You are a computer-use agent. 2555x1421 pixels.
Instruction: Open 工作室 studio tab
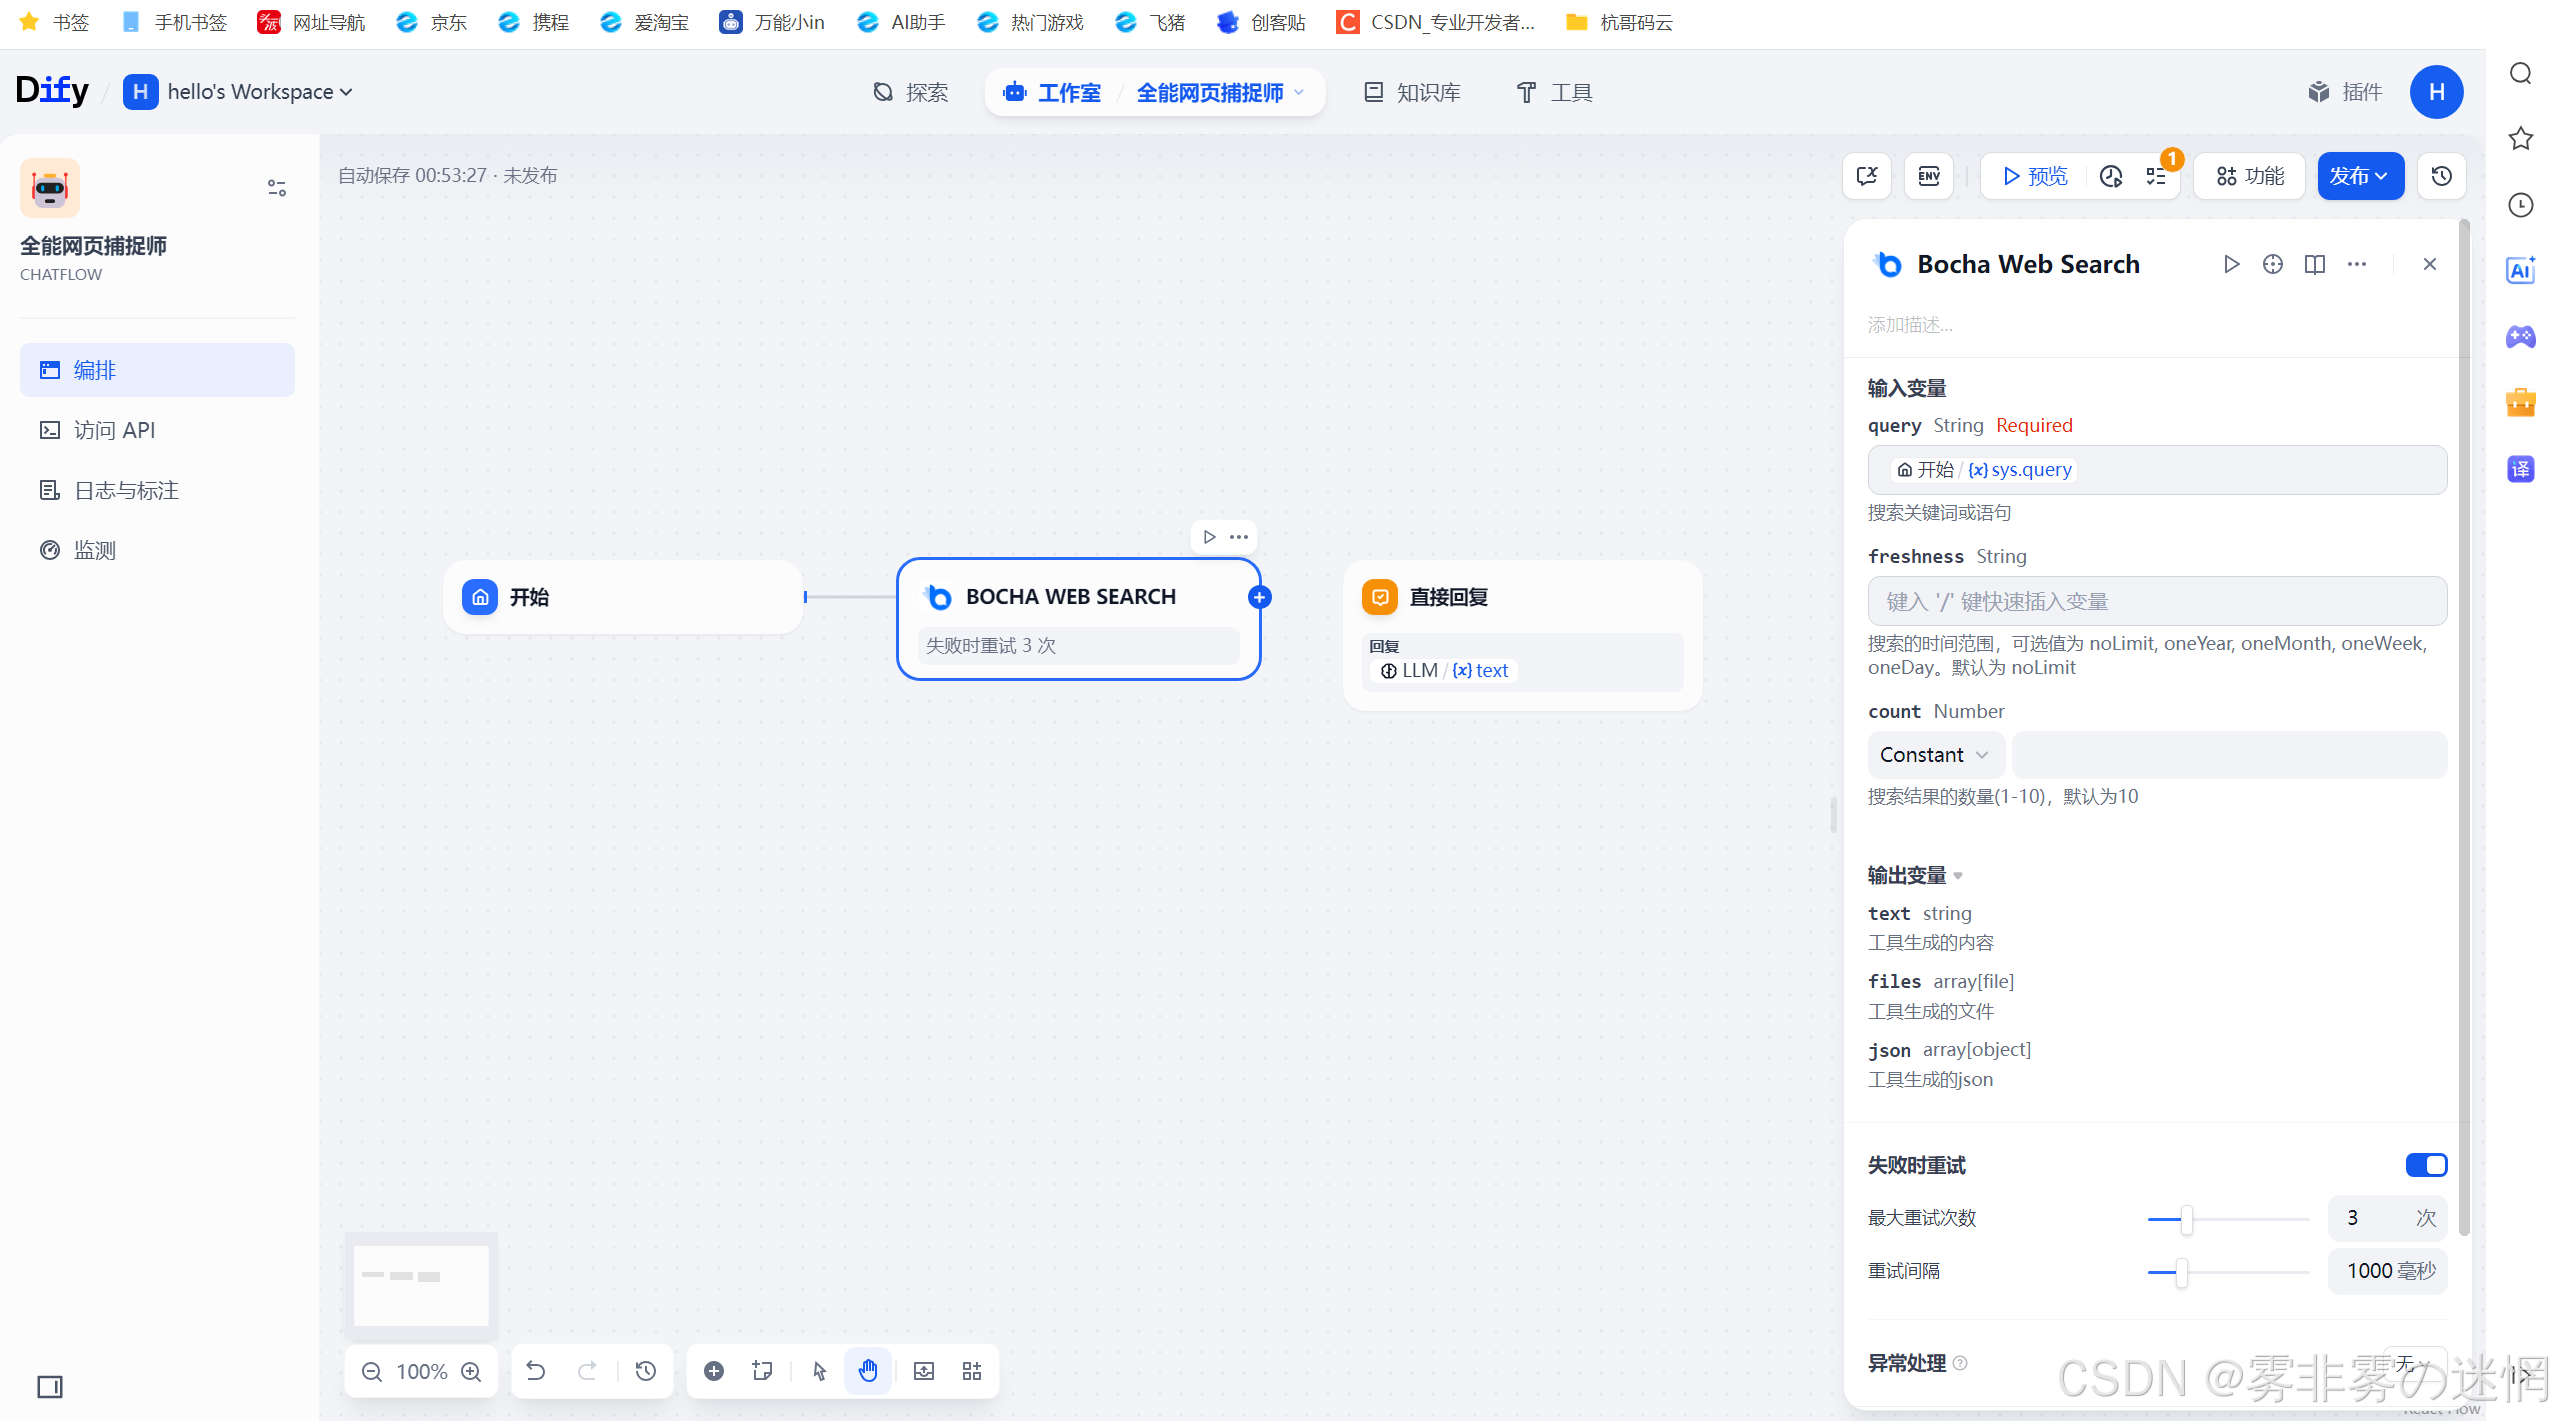point(1052,93)
